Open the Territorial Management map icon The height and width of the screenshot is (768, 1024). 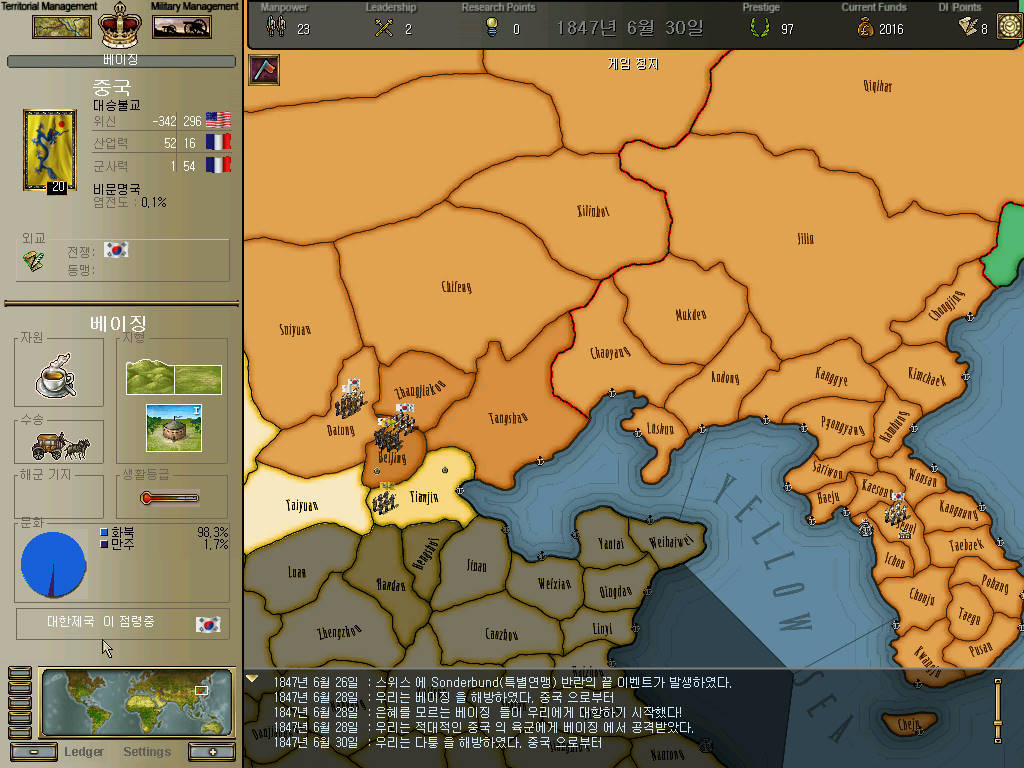(62, 27)
